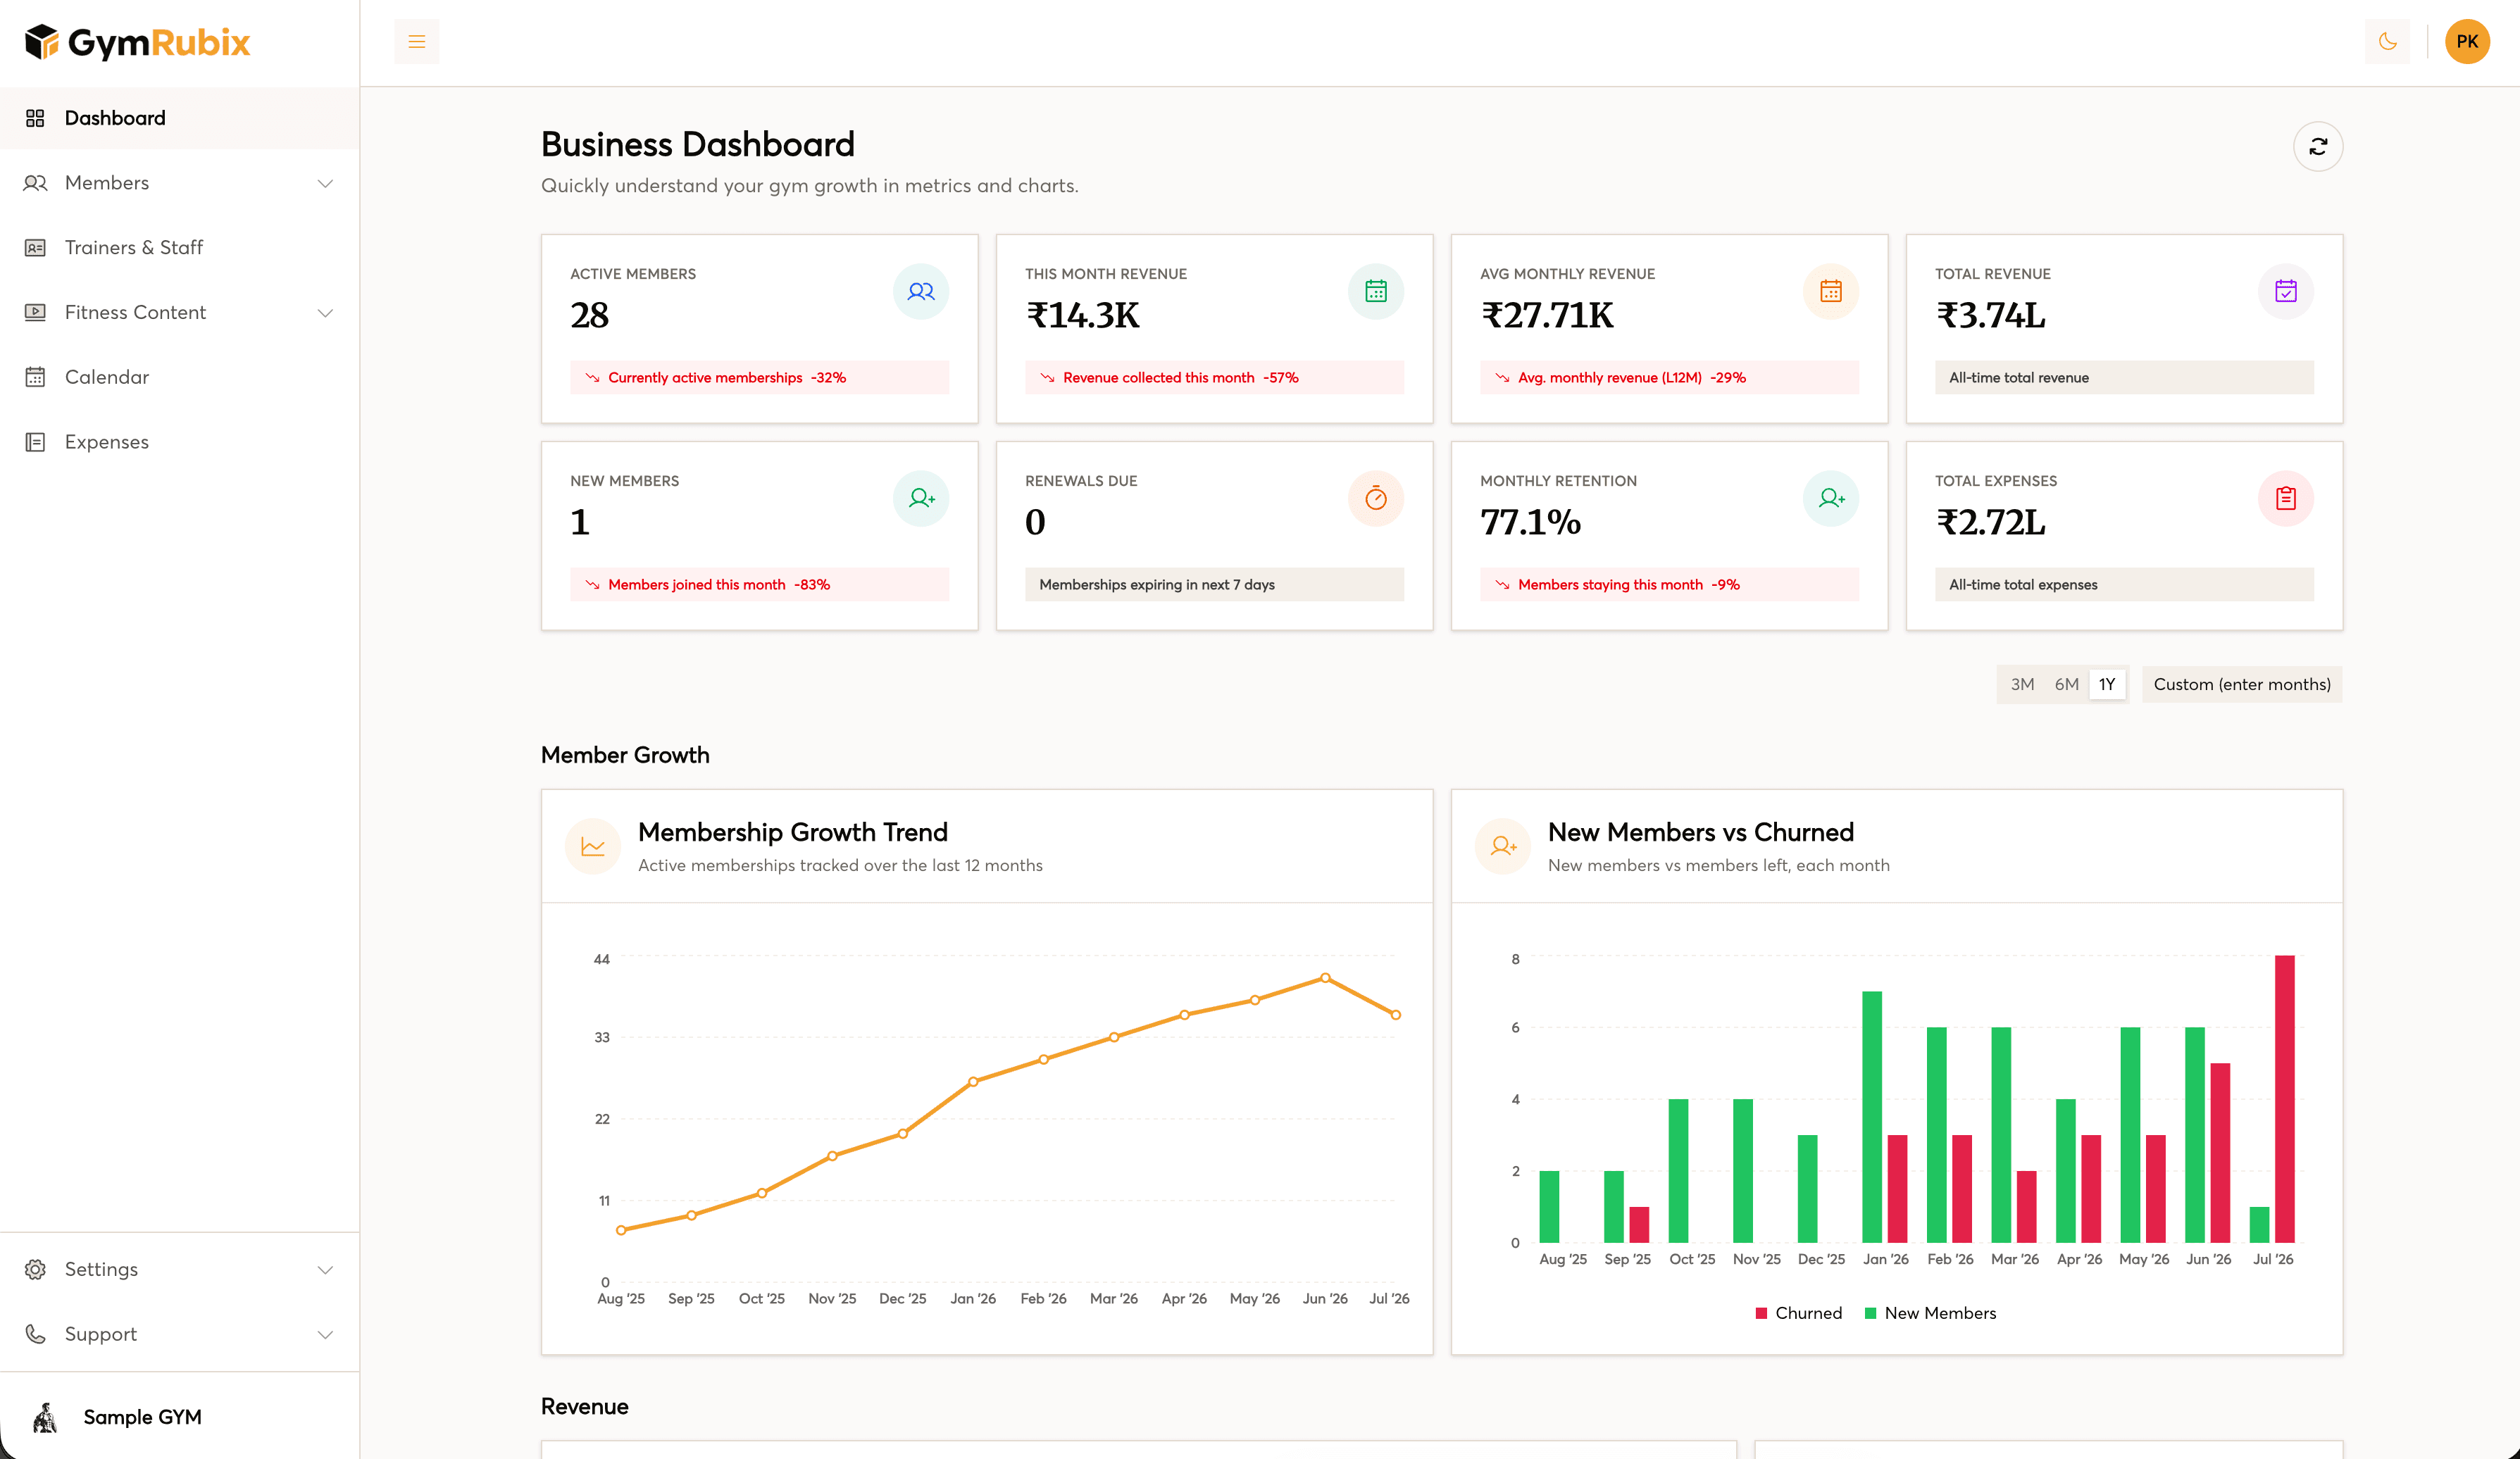Toggle the Churned legend item

pyautogui.click(x=1799, y=1313)
